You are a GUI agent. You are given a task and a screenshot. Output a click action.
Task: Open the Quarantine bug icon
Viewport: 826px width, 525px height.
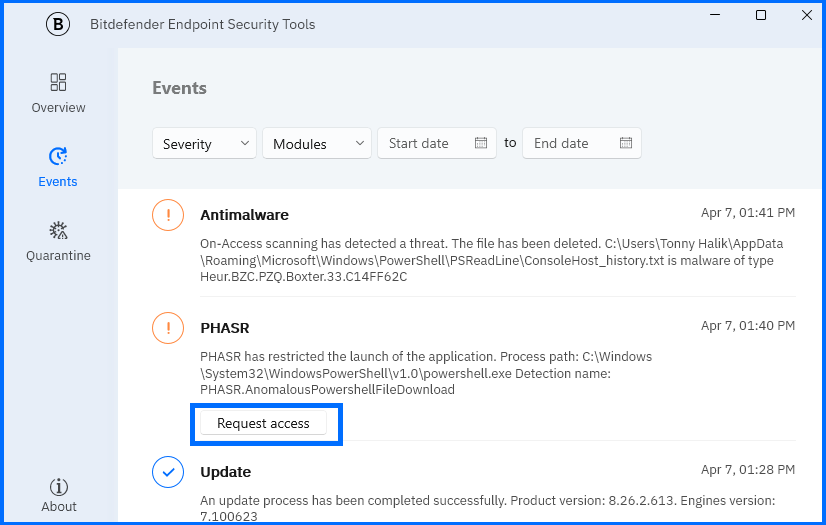pyautogui.click(x=58, y=231)
